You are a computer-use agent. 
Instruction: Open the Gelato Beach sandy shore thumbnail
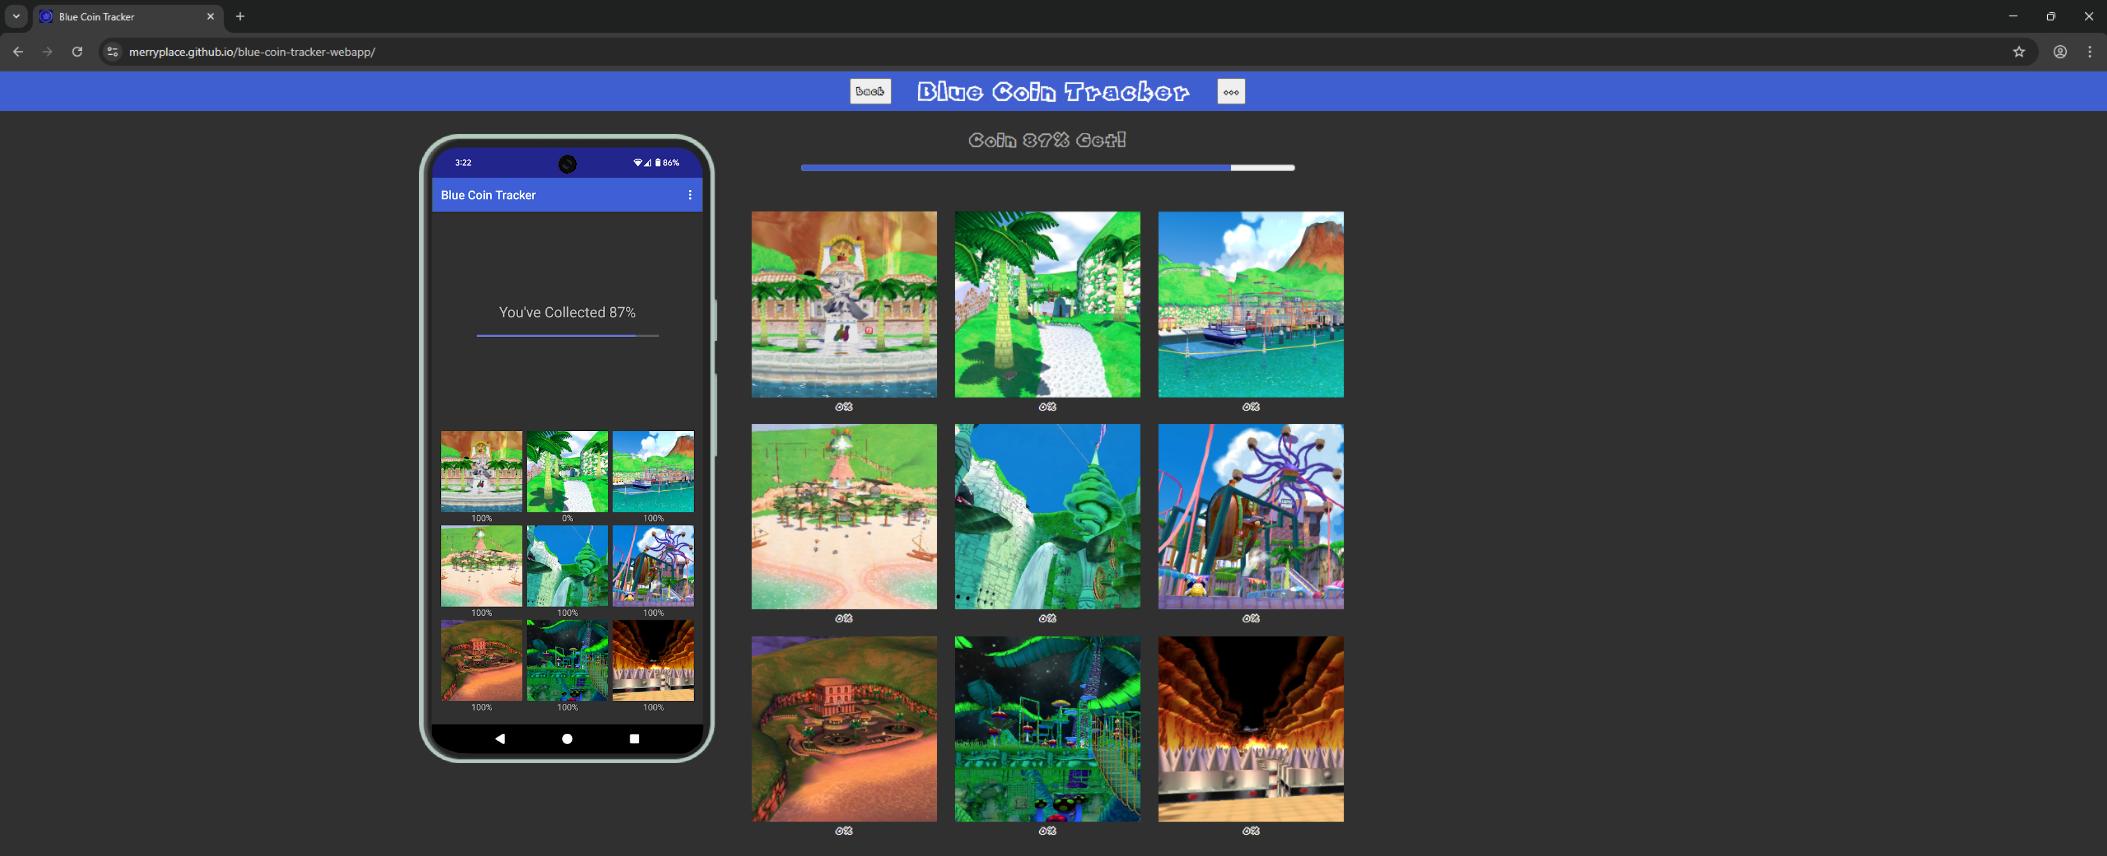click(844, 516)
